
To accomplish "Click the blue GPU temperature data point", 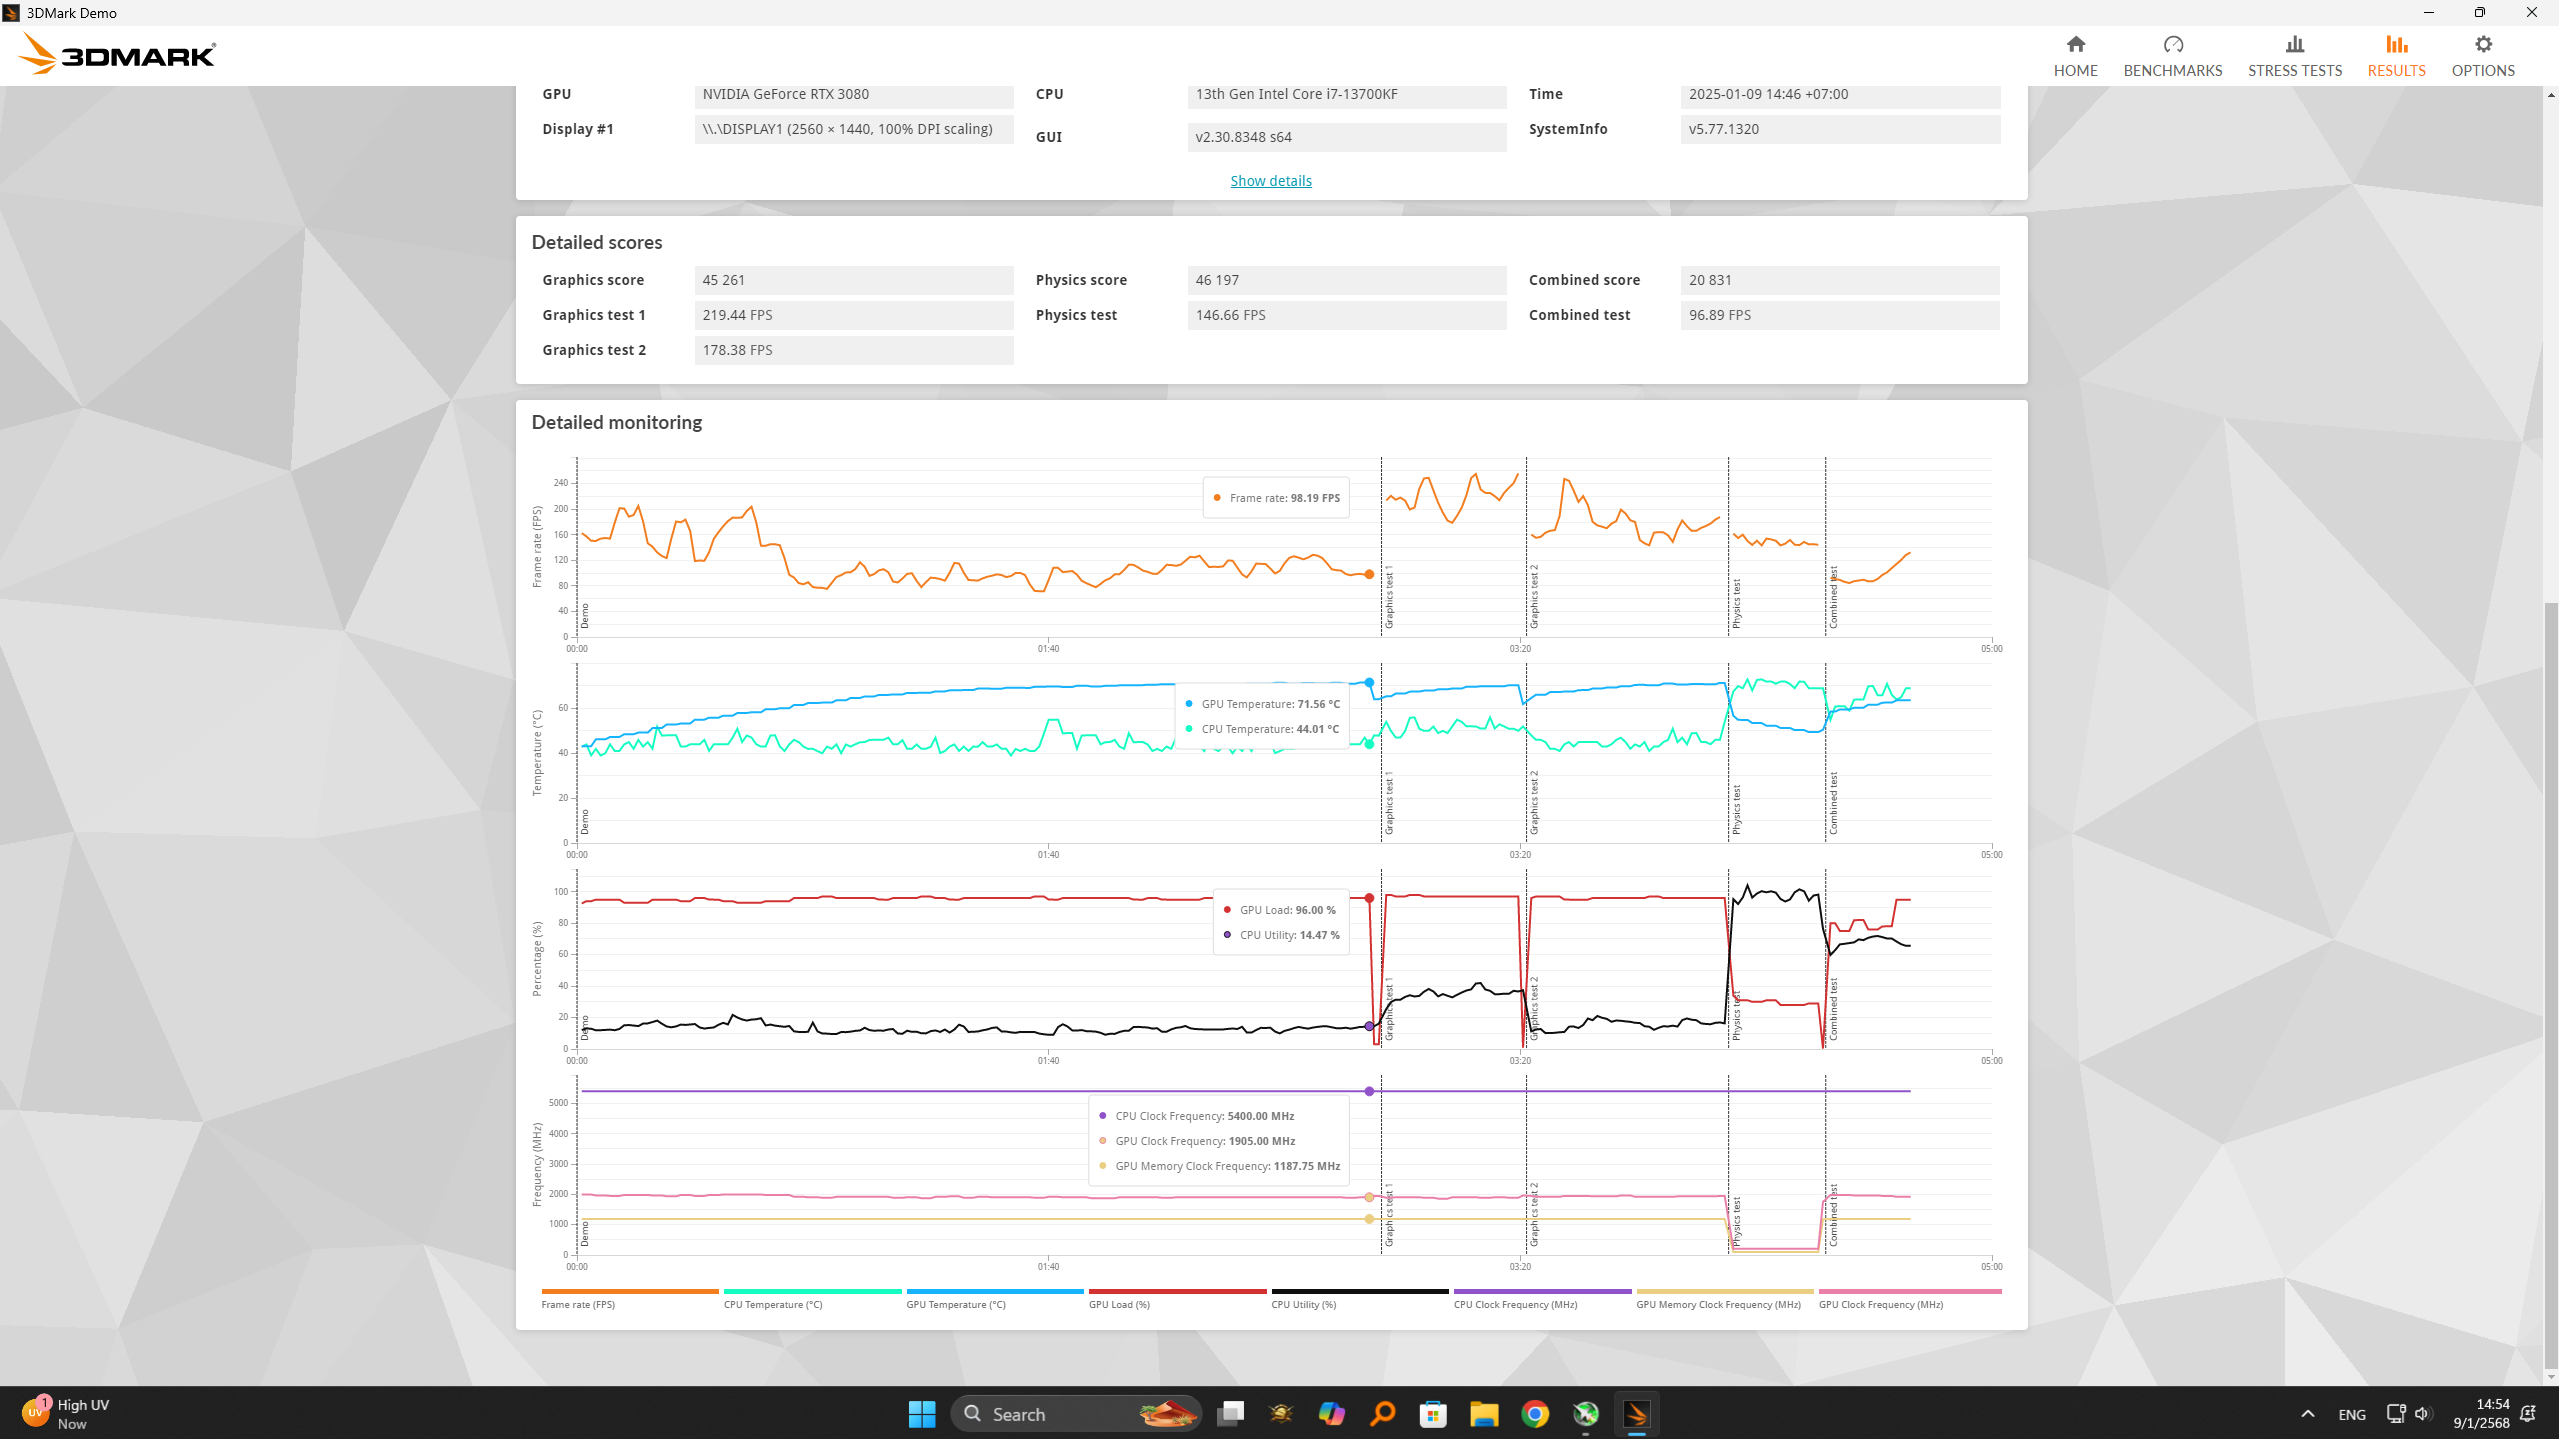I will point(1368,682).
